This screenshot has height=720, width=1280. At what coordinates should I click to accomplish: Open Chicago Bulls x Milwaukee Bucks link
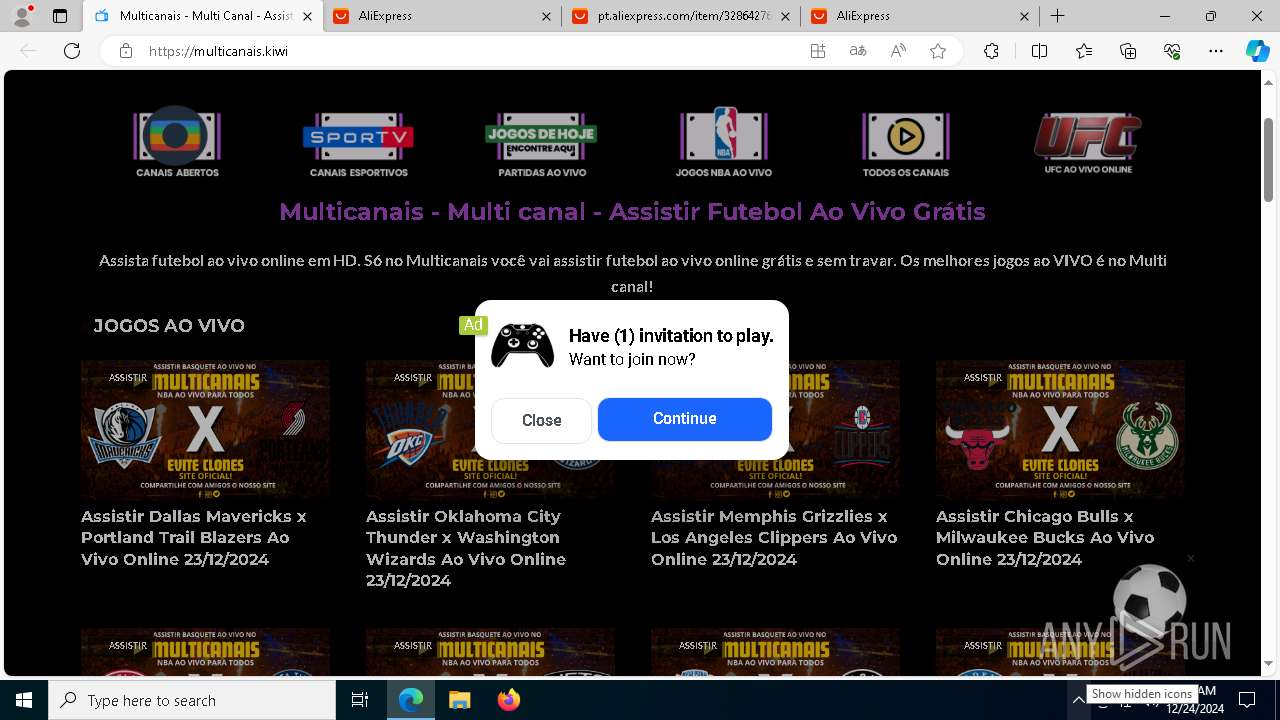coord(1045,538)
